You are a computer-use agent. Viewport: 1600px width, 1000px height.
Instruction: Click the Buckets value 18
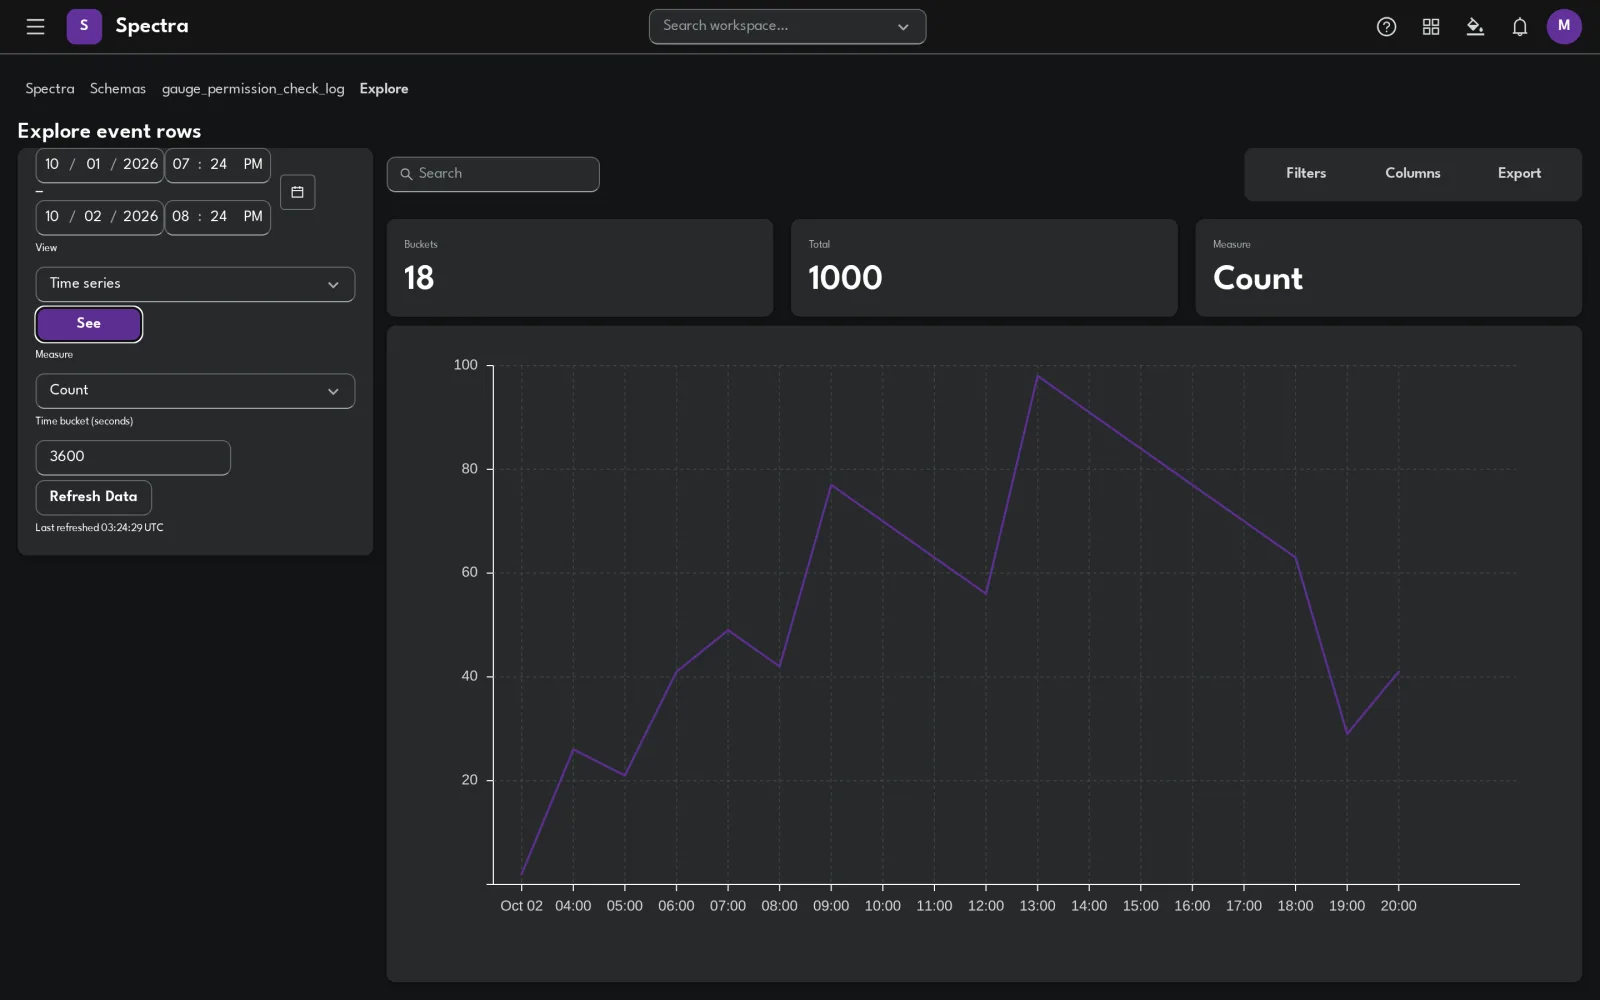tap(419, 278)
